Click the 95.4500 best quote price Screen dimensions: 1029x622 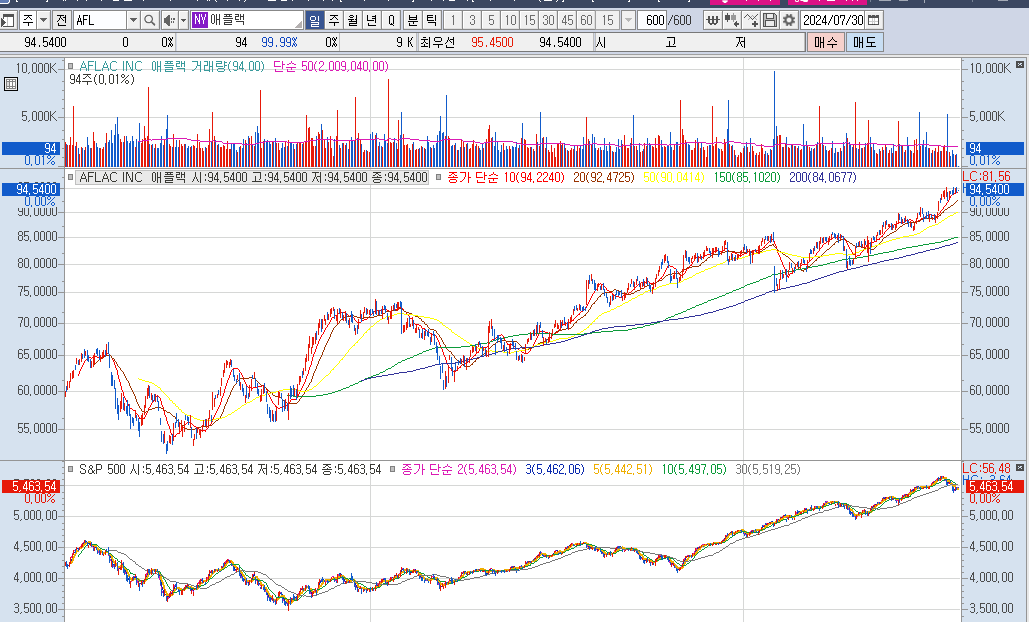tap(492, 42)
